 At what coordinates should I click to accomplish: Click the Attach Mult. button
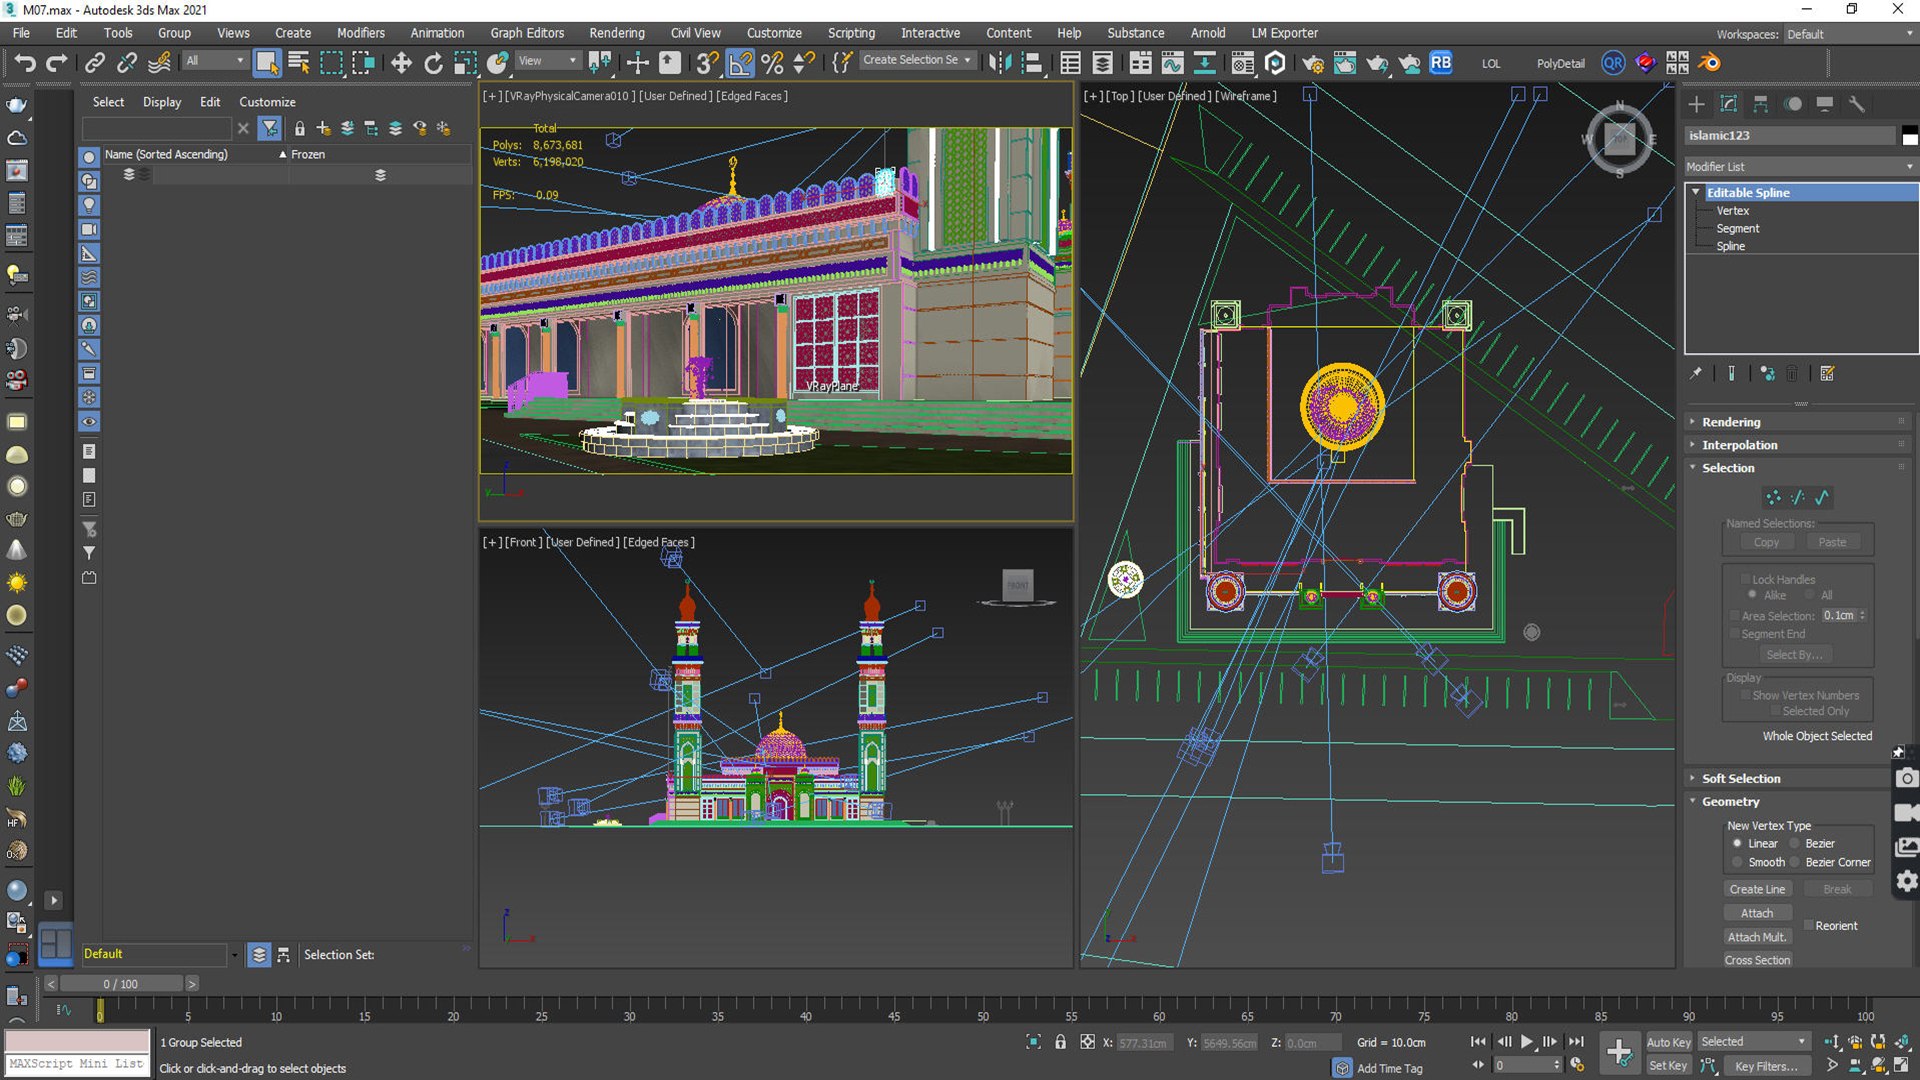pyautogui.click(x=1757, y=937)
